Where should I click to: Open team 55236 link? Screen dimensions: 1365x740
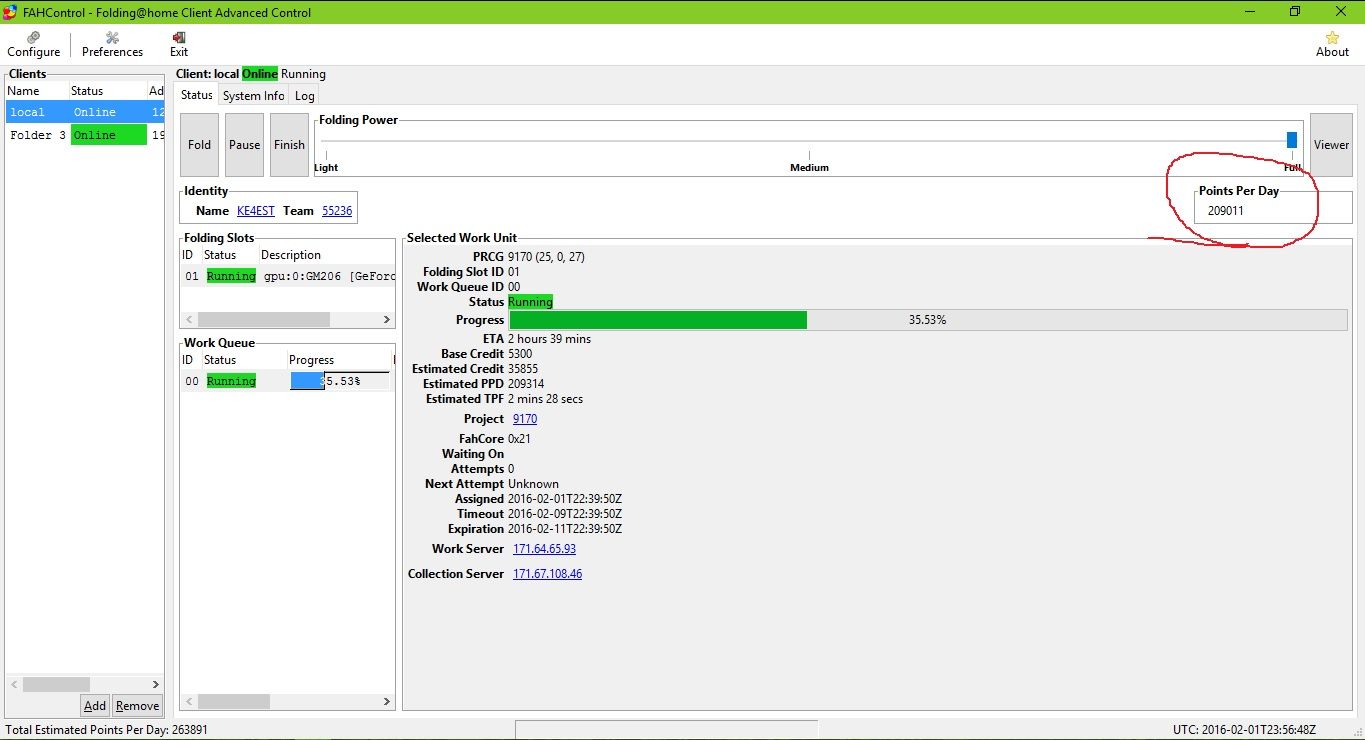[x=336, y=211]
